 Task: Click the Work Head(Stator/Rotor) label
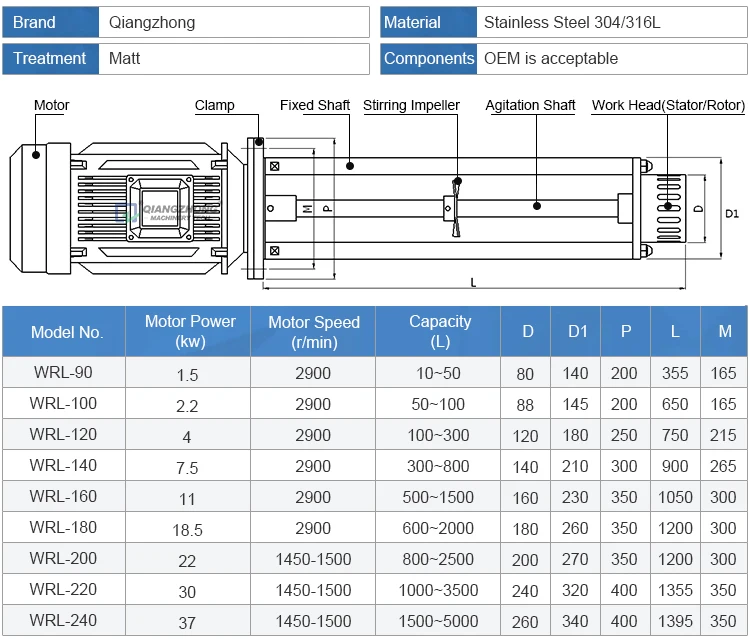(x=666, y=105)
